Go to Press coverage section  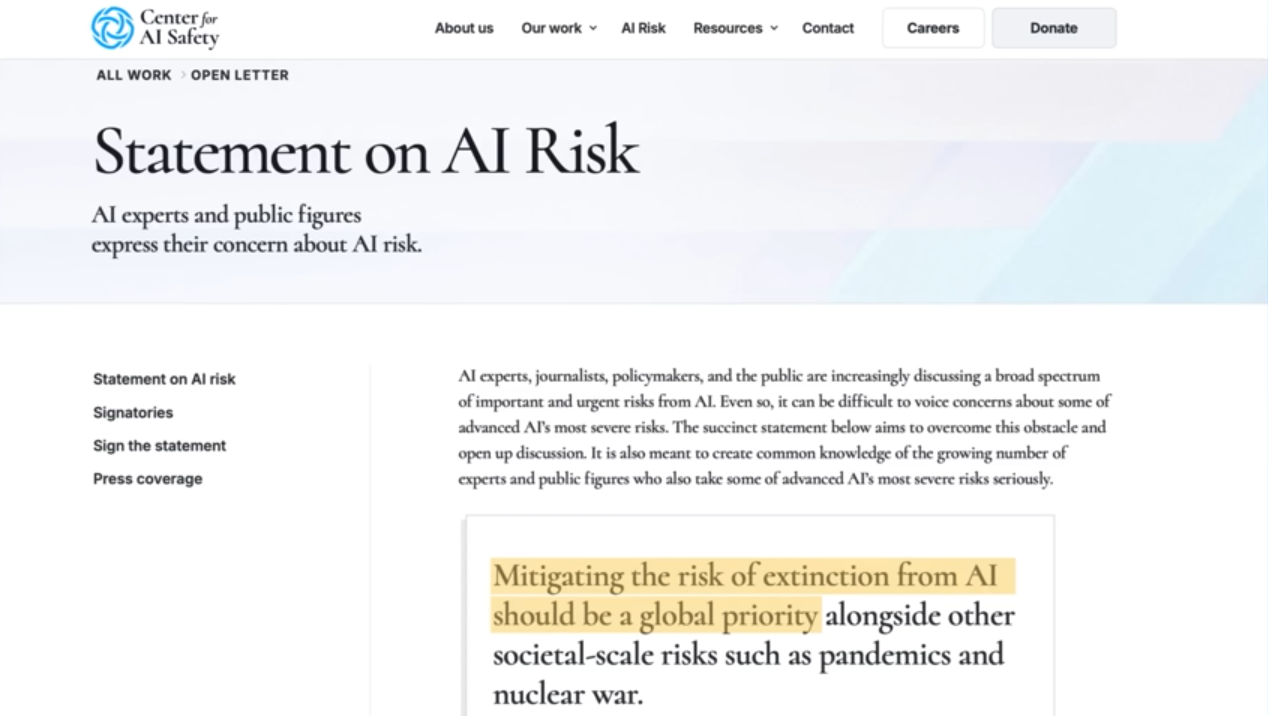tap(147, 478)
